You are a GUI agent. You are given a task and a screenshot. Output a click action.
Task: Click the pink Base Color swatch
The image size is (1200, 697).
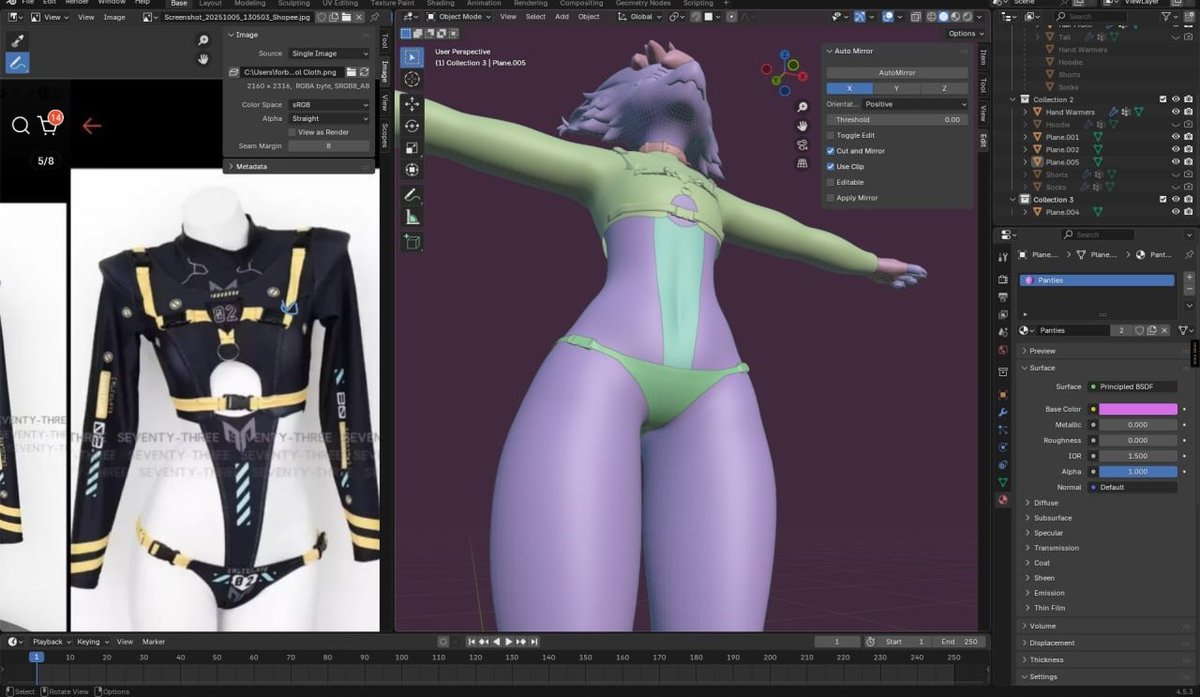(1138, 409)
